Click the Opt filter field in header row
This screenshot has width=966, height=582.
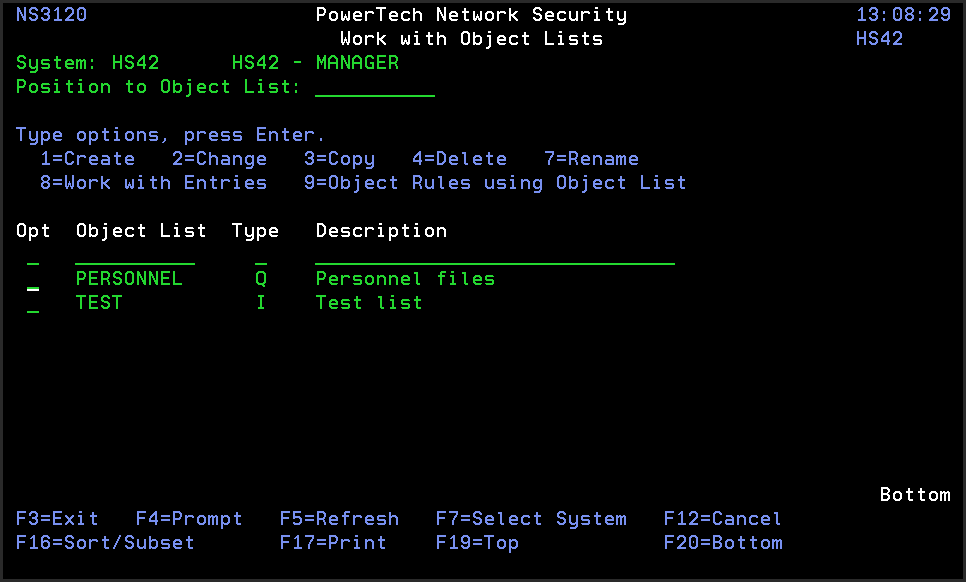33,256
